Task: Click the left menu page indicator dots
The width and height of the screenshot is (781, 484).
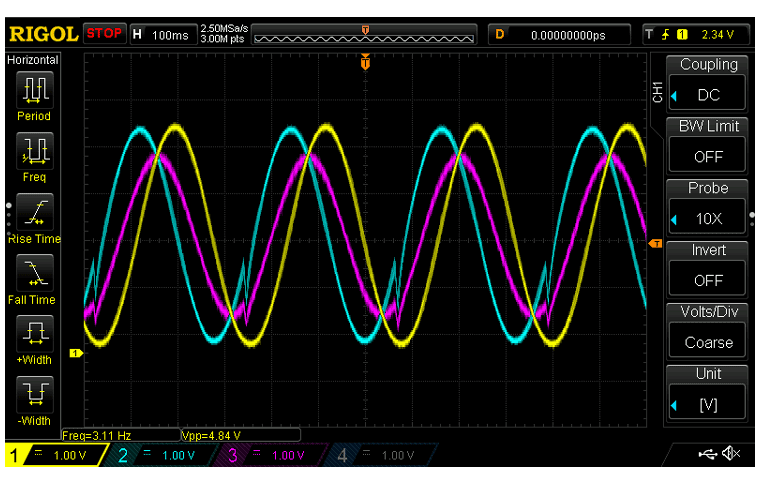Action: tap(8, 220)
